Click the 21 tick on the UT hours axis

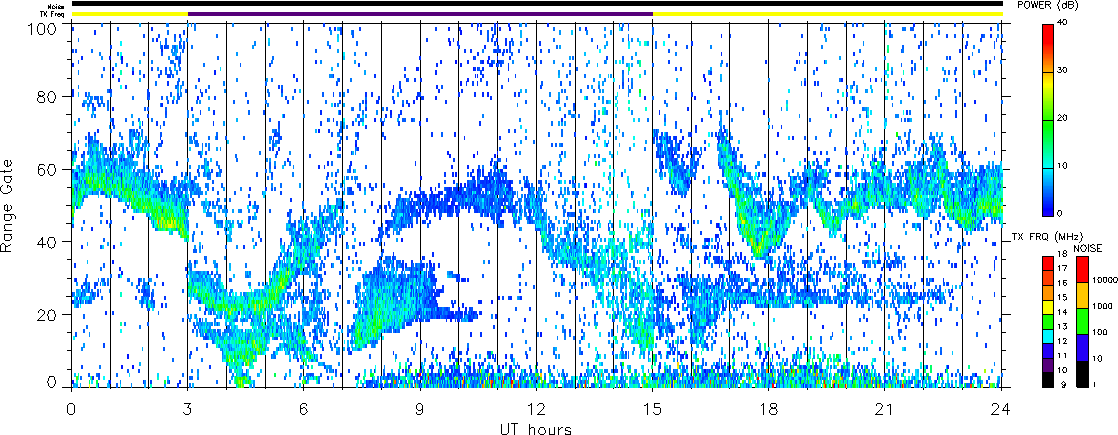pyautogui.click(x=885, y=409)
